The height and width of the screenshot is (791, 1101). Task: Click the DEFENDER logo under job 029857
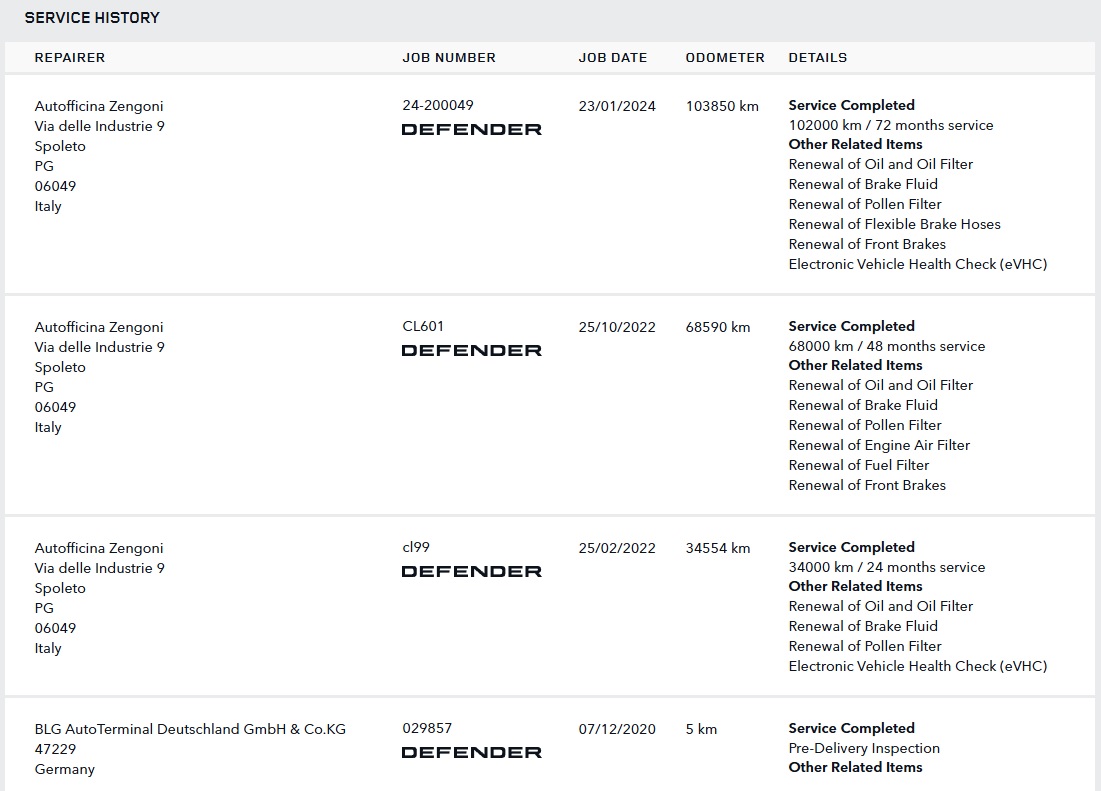(x=471, y=752)
